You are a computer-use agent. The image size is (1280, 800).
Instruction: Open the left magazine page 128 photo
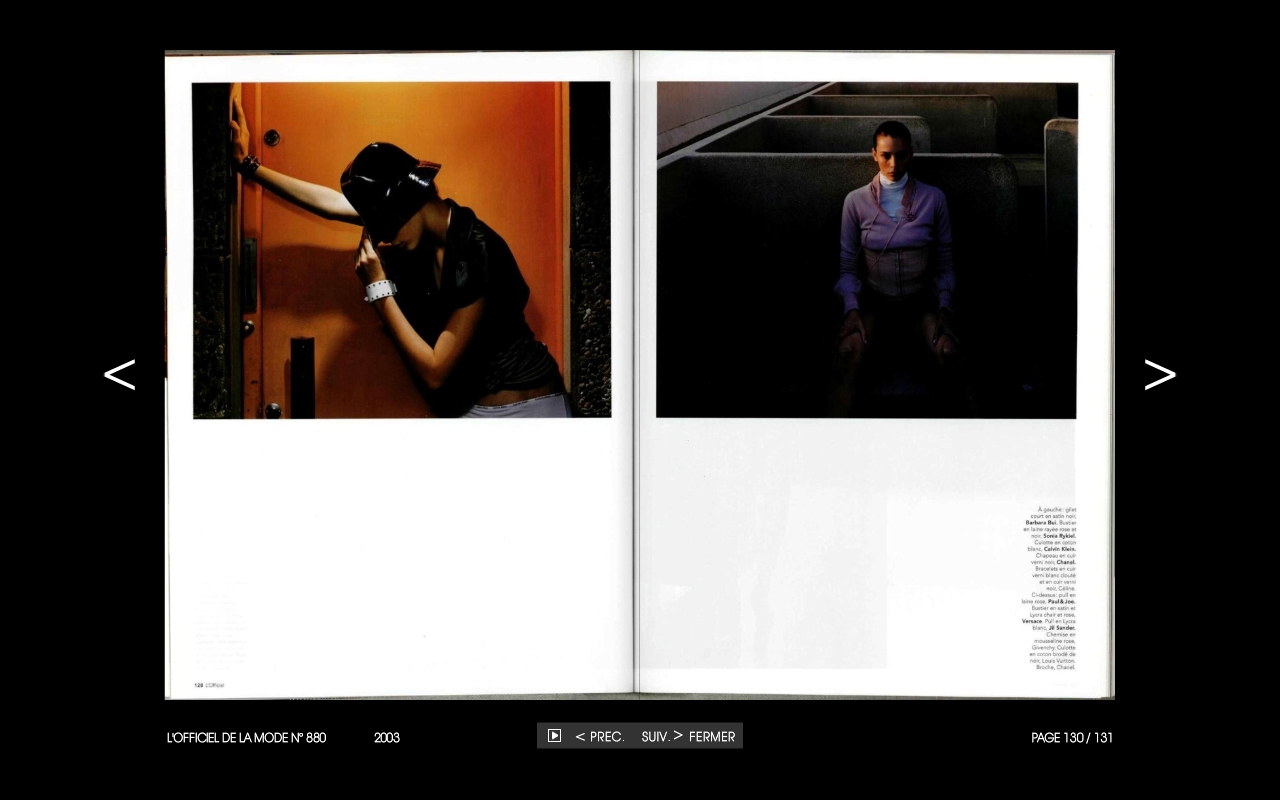point(402,250)
